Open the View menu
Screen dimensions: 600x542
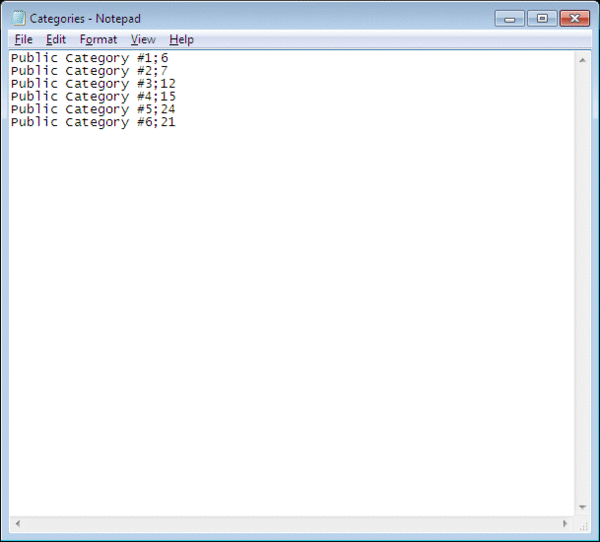143,39
